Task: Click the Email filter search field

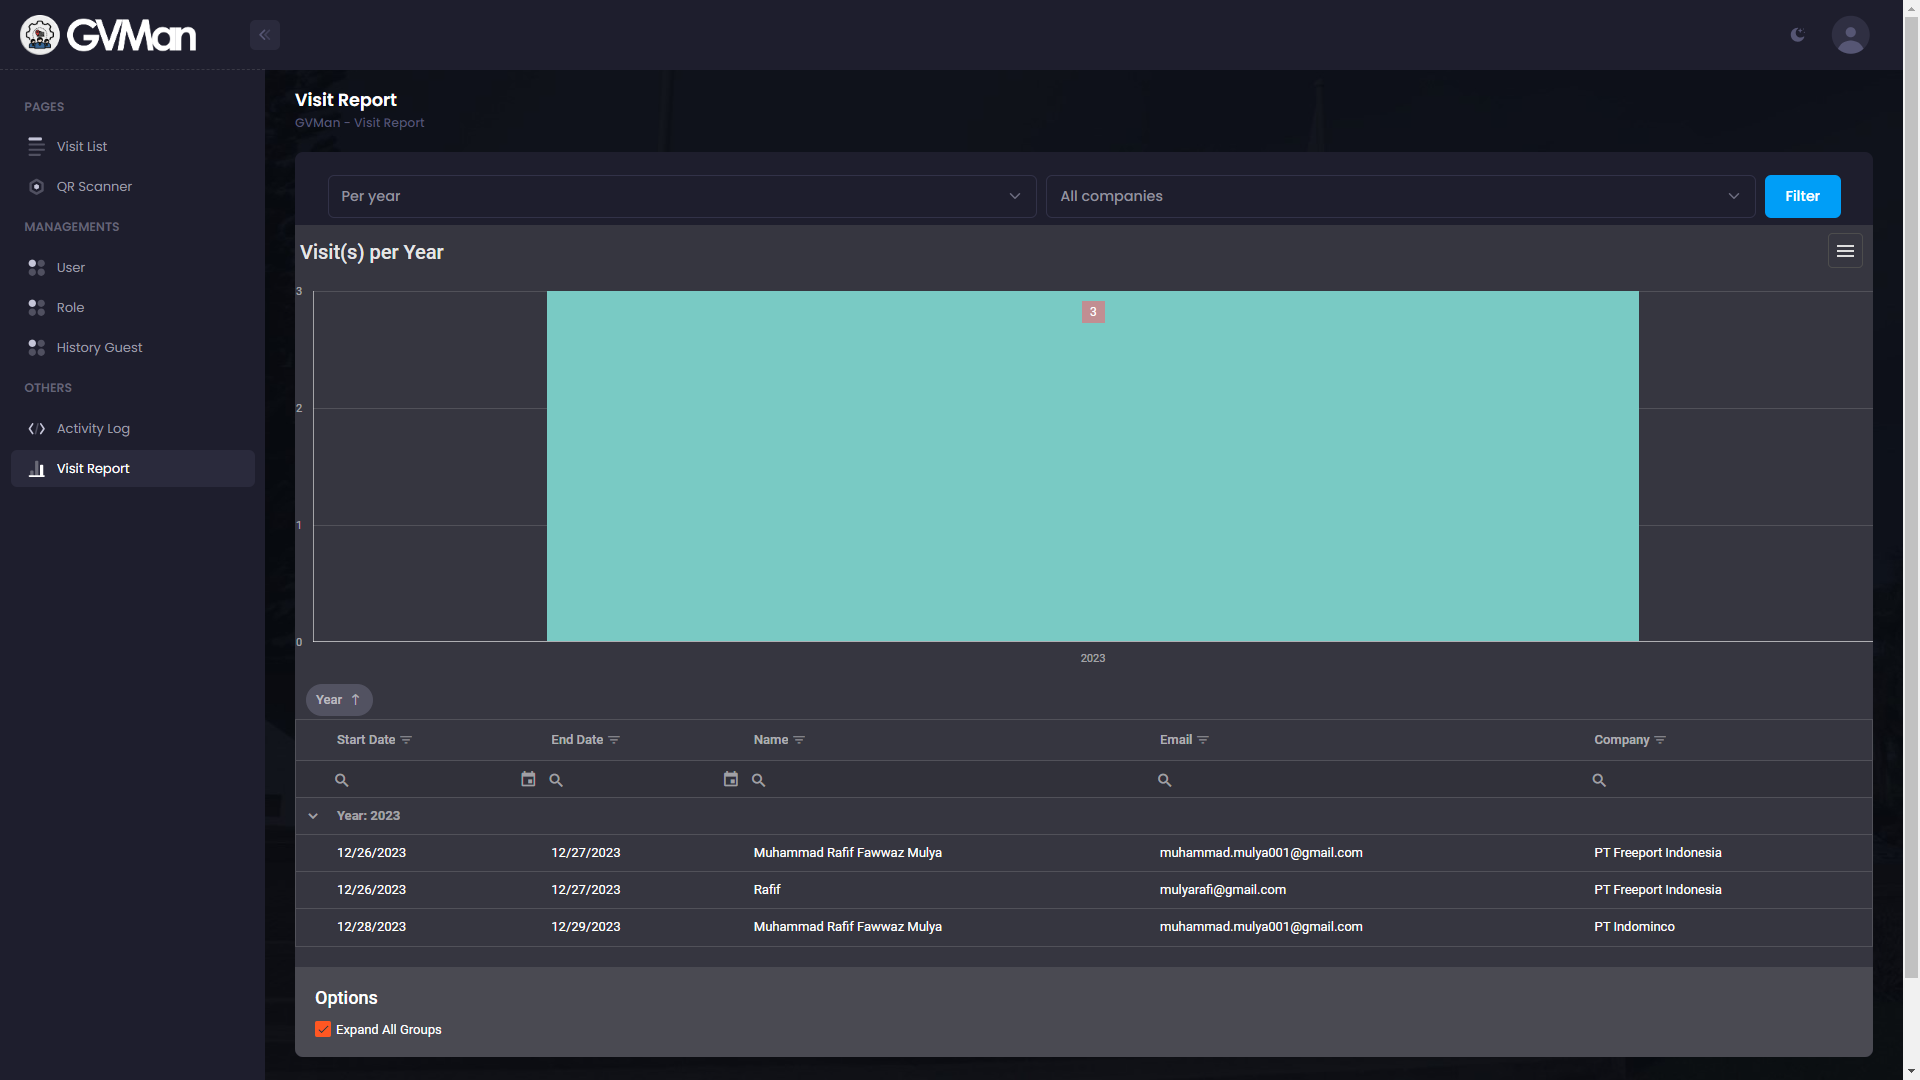Action: (x=1368, y=780)
